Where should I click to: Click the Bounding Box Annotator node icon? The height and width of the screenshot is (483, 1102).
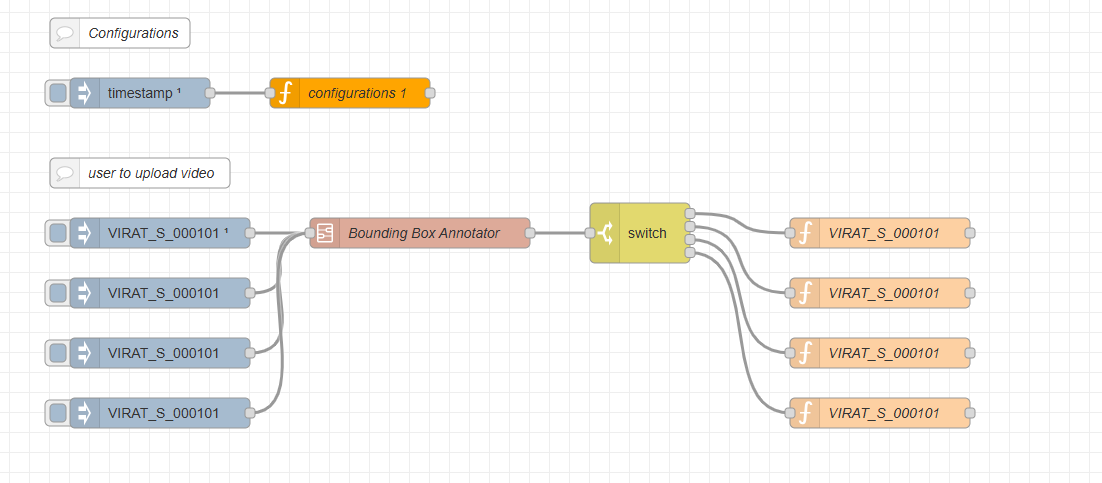[x=325, y=233]
